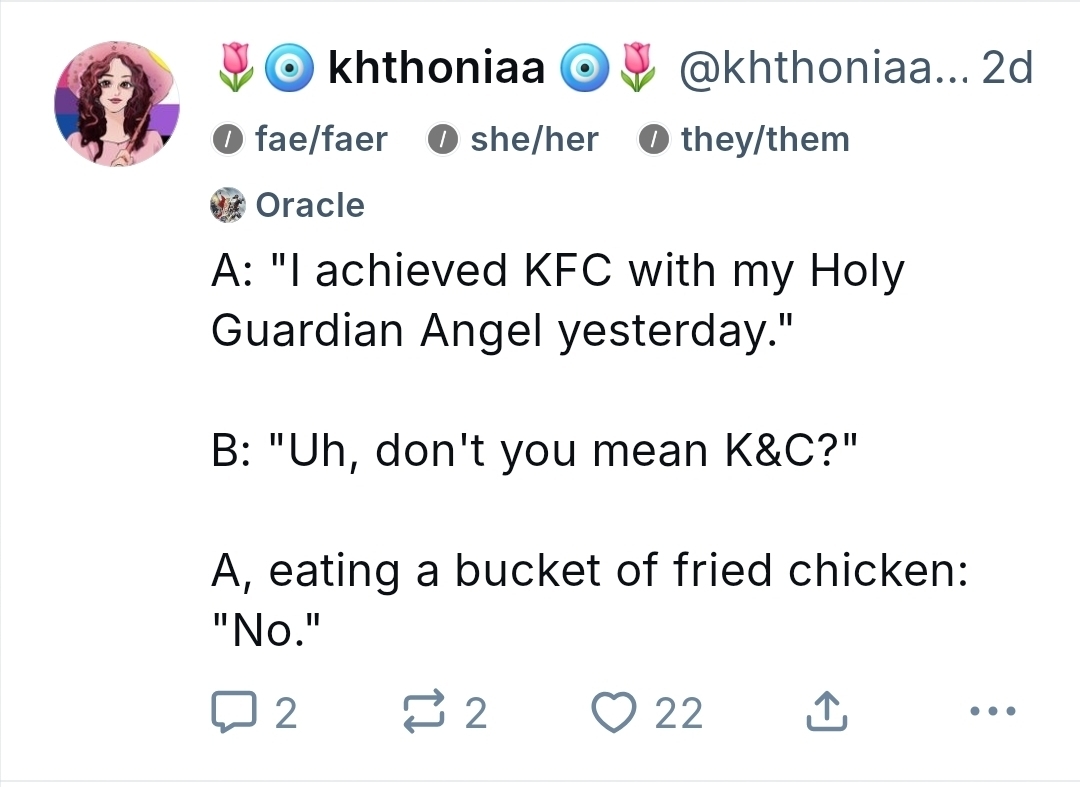1080x787 pixels.
Task: Select the she/her pronoun tag text
Action: [x=534, y=140]
